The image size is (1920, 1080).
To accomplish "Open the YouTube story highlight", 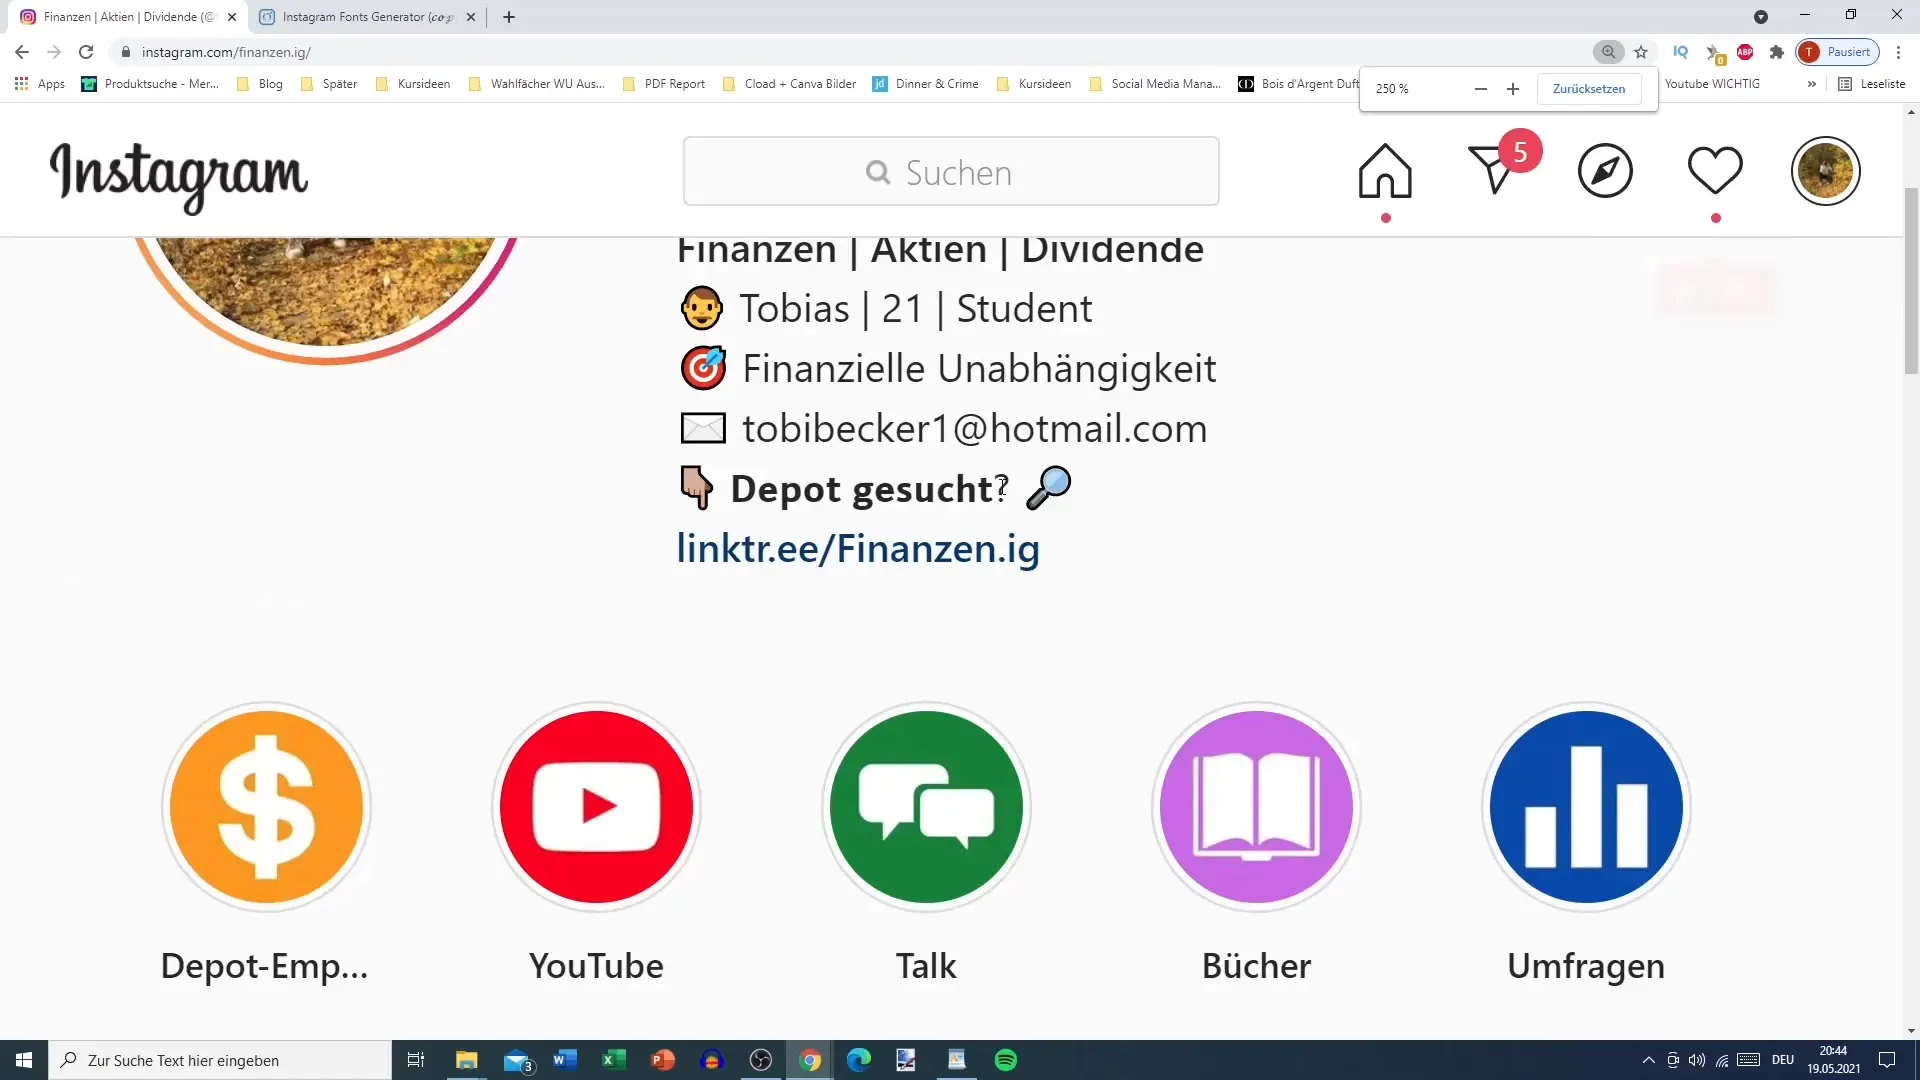I will (596, 806).
